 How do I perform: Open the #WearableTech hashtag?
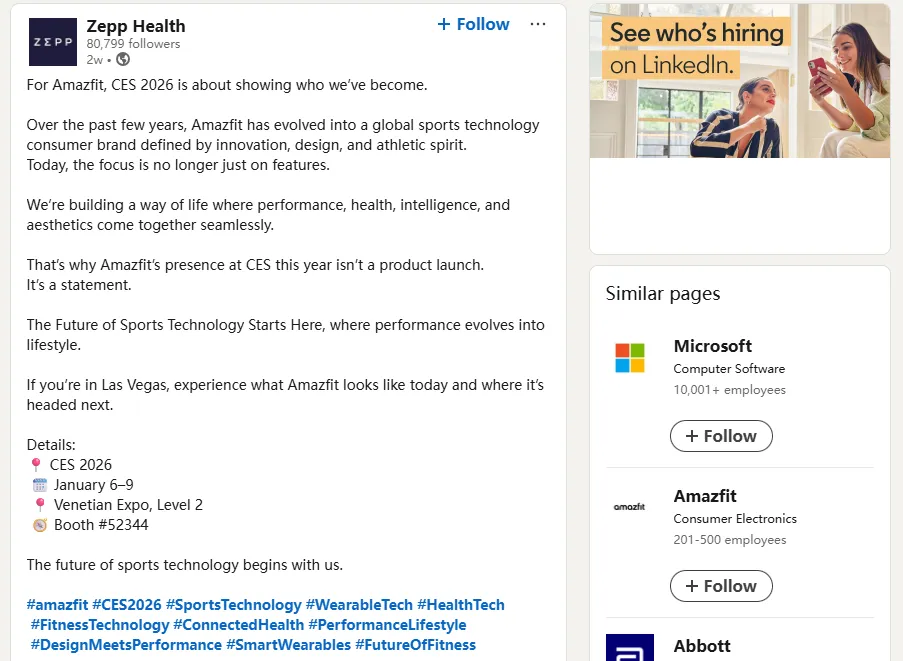[x=359, y=605]
